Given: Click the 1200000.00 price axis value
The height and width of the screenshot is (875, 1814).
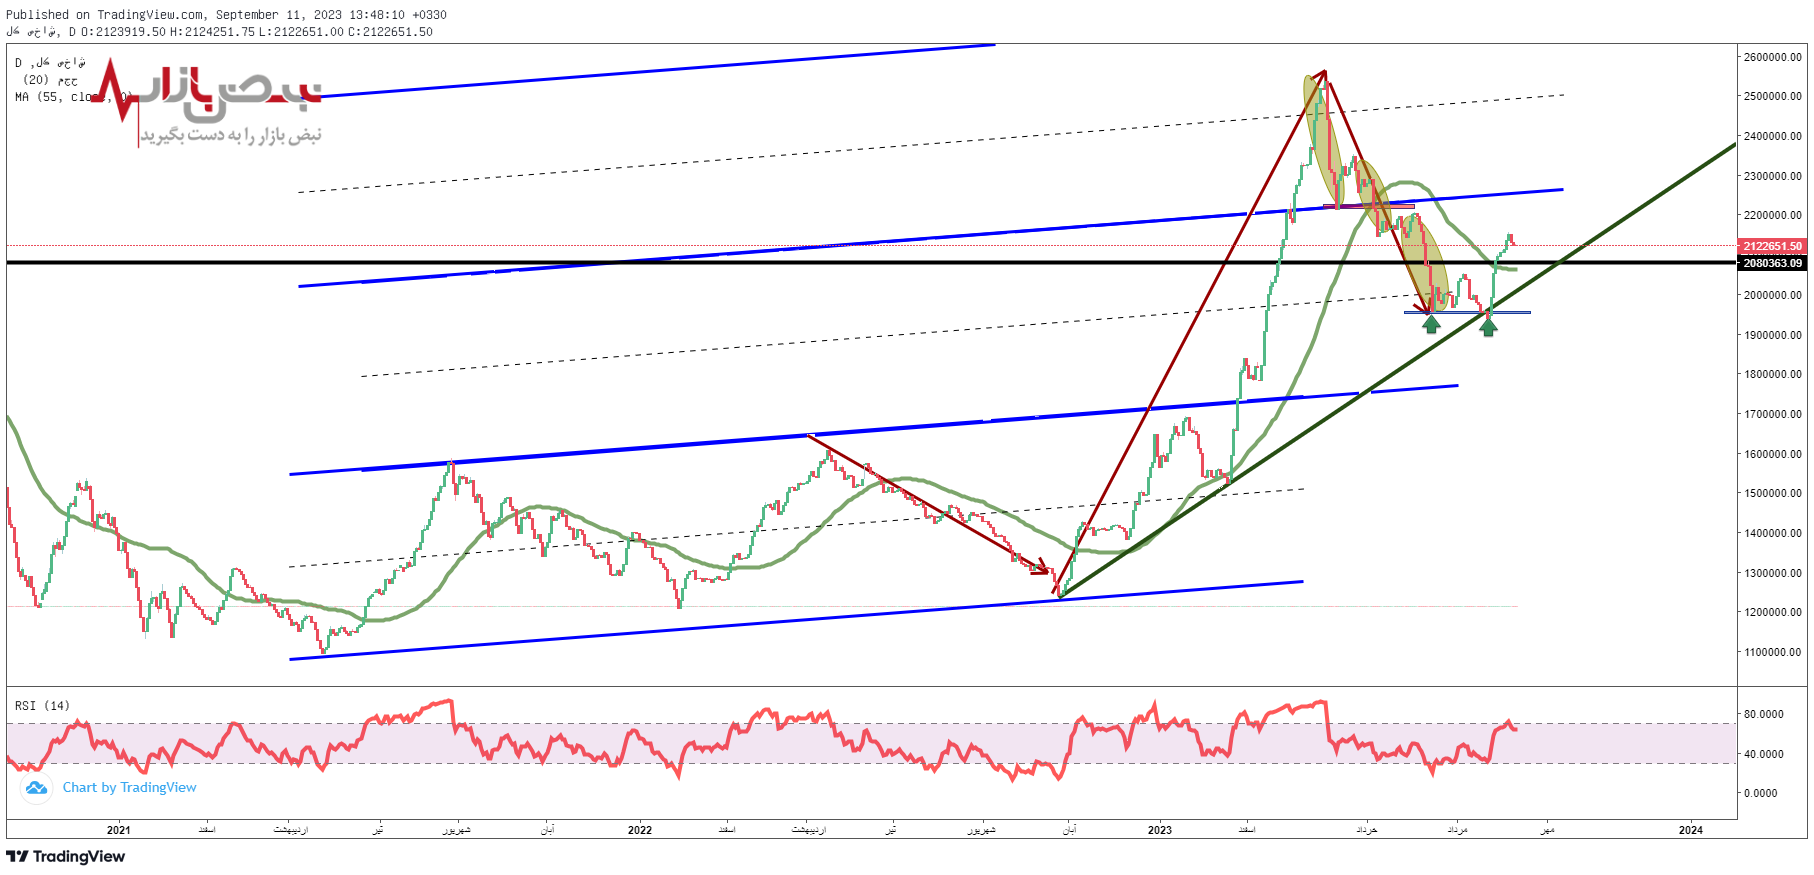Looking at the screenshot, I should [x=1773, y=612].
